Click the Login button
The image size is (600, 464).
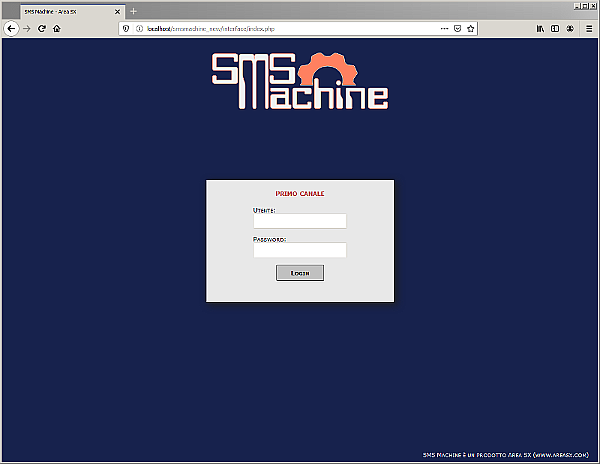[x=300, y=273]
